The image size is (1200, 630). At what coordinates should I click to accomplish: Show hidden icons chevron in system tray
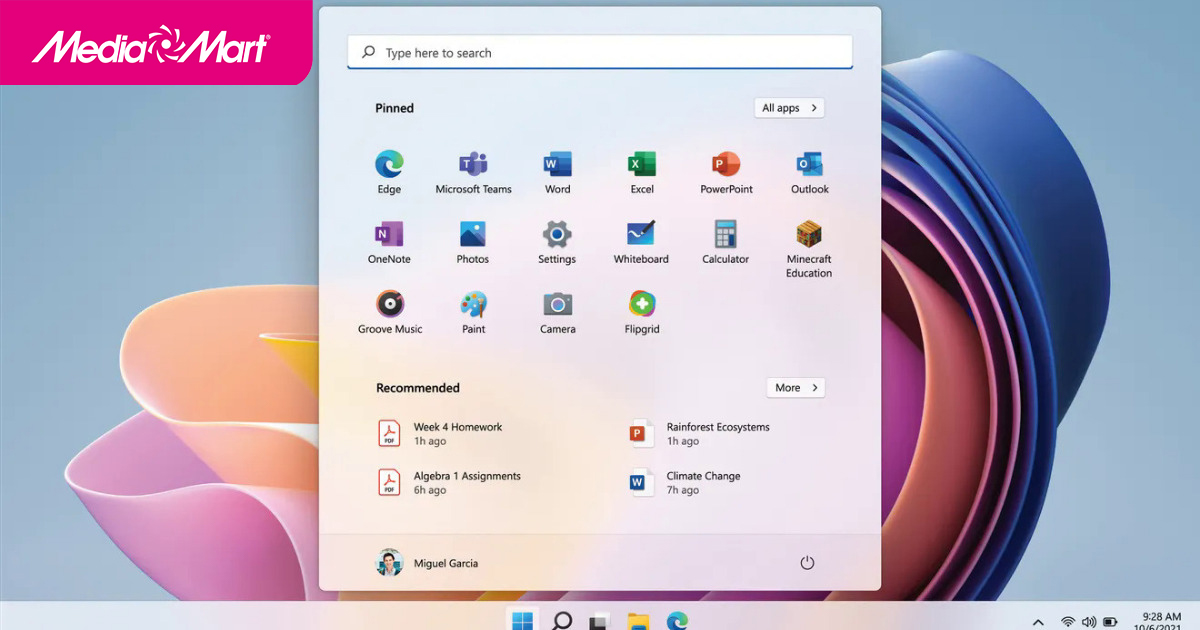coord(1038,622)
